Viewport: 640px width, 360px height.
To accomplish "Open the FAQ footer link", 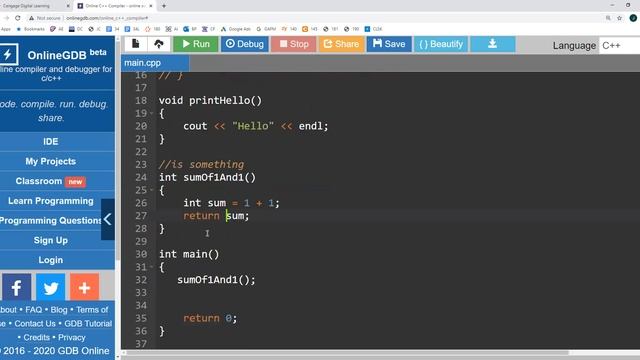I will pyautogui.click(x=33, y=310).
